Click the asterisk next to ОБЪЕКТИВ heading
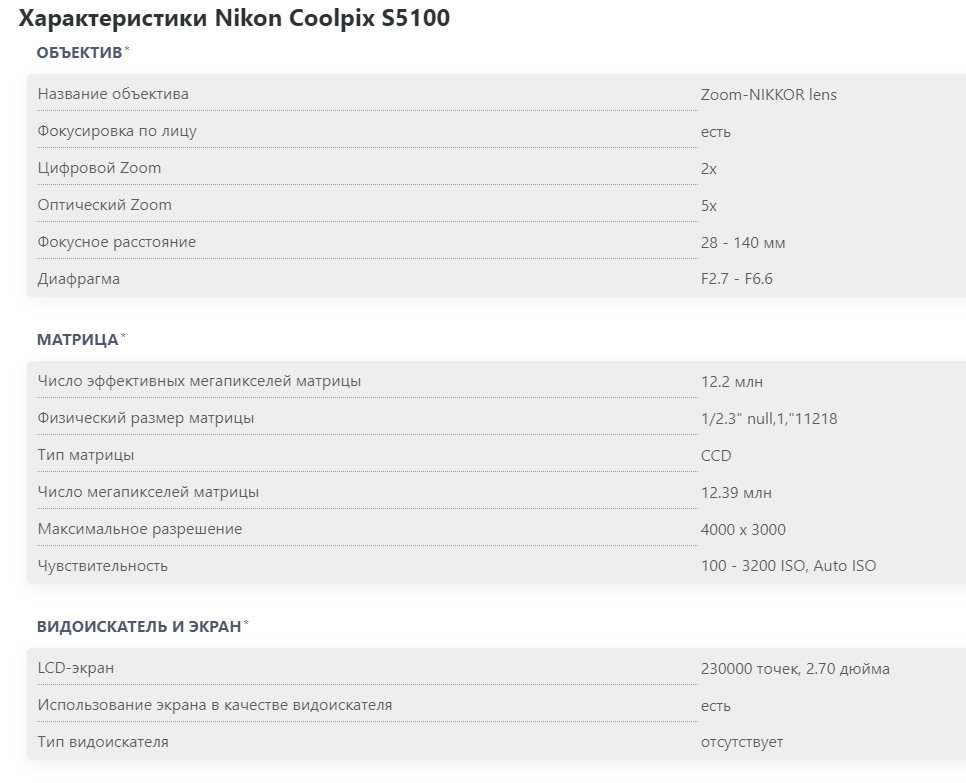Image resolution: width=966 pixels, height=783 pixels. [127, 49]
